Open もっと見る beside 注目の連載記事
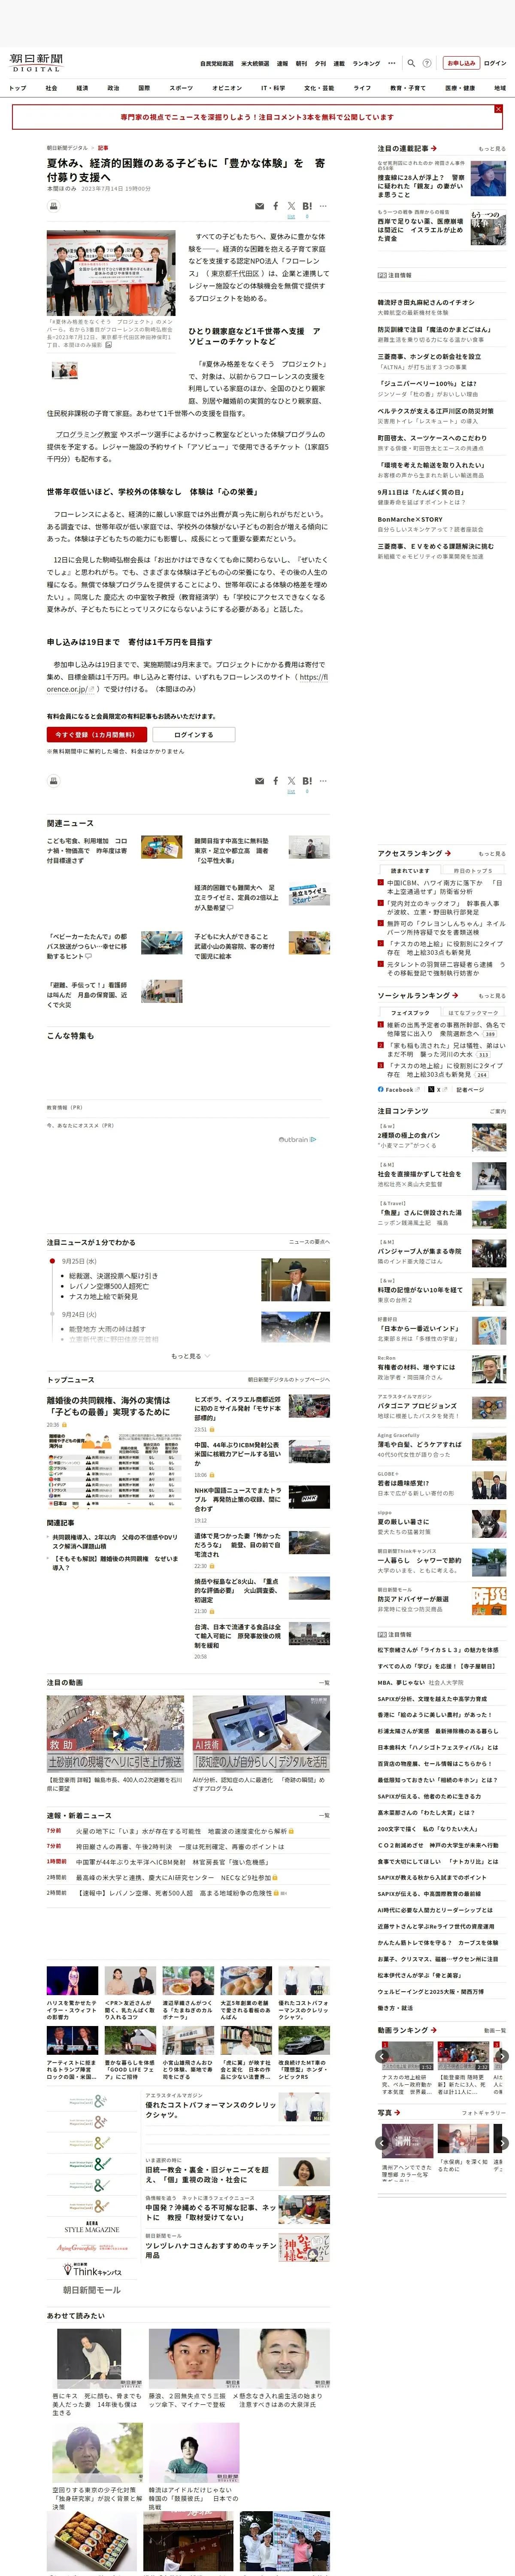This screenshot has width=515, height=2576. pos(492,149)
